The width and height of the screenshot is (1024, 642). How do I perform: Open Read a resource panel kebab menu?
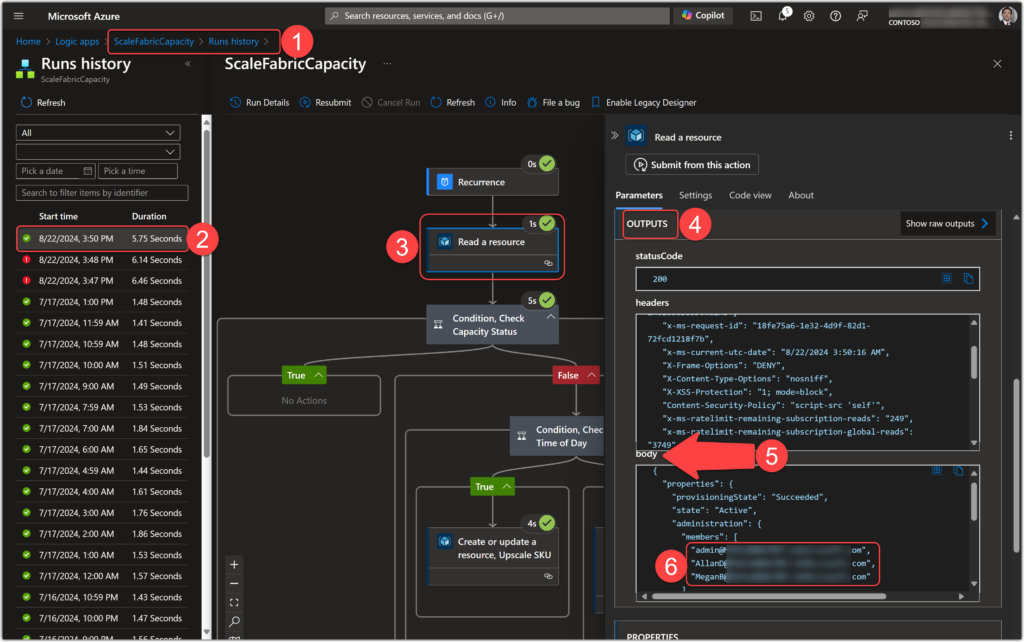click(x=1010, y=136)
